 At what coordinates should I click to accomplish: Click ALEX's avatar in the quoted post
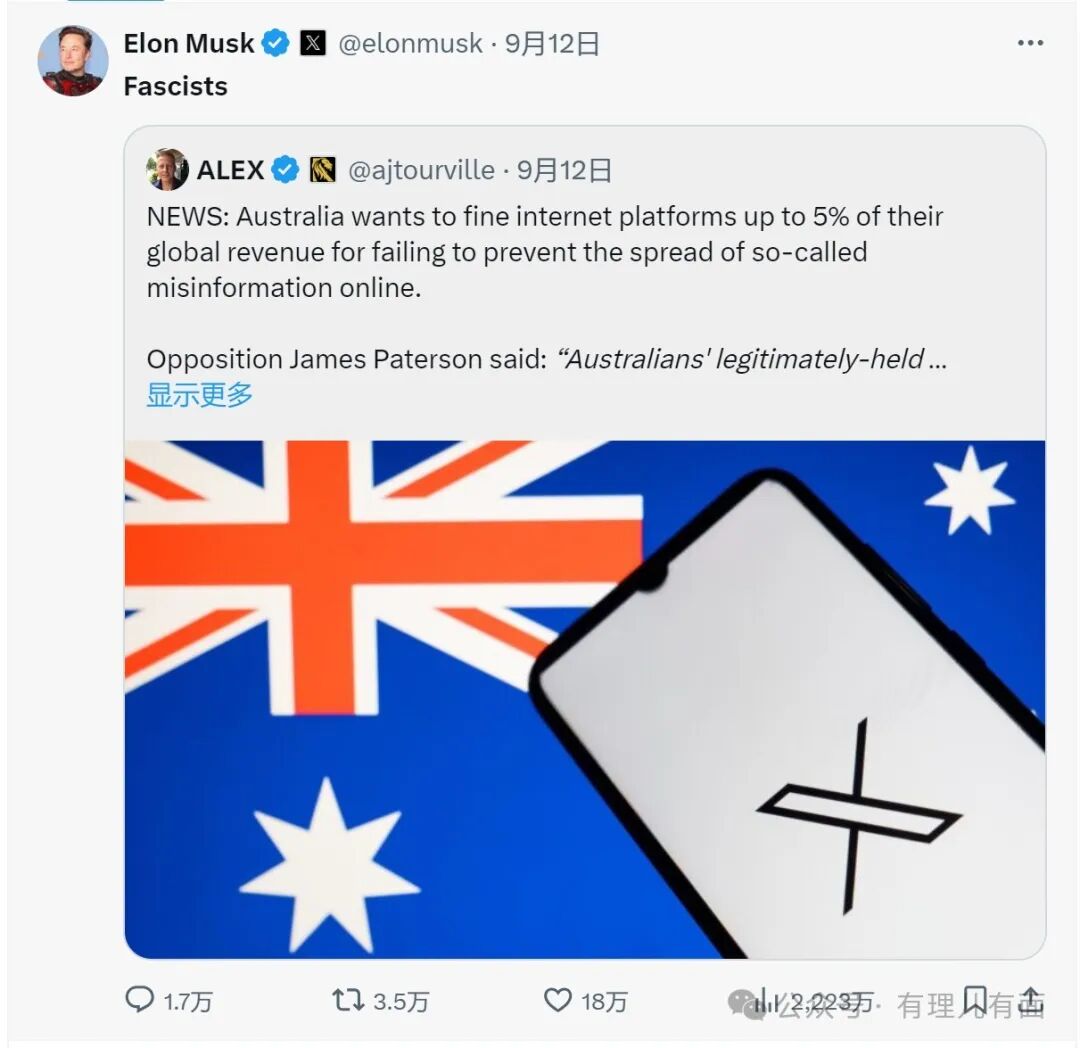click(x=167, y=170)
